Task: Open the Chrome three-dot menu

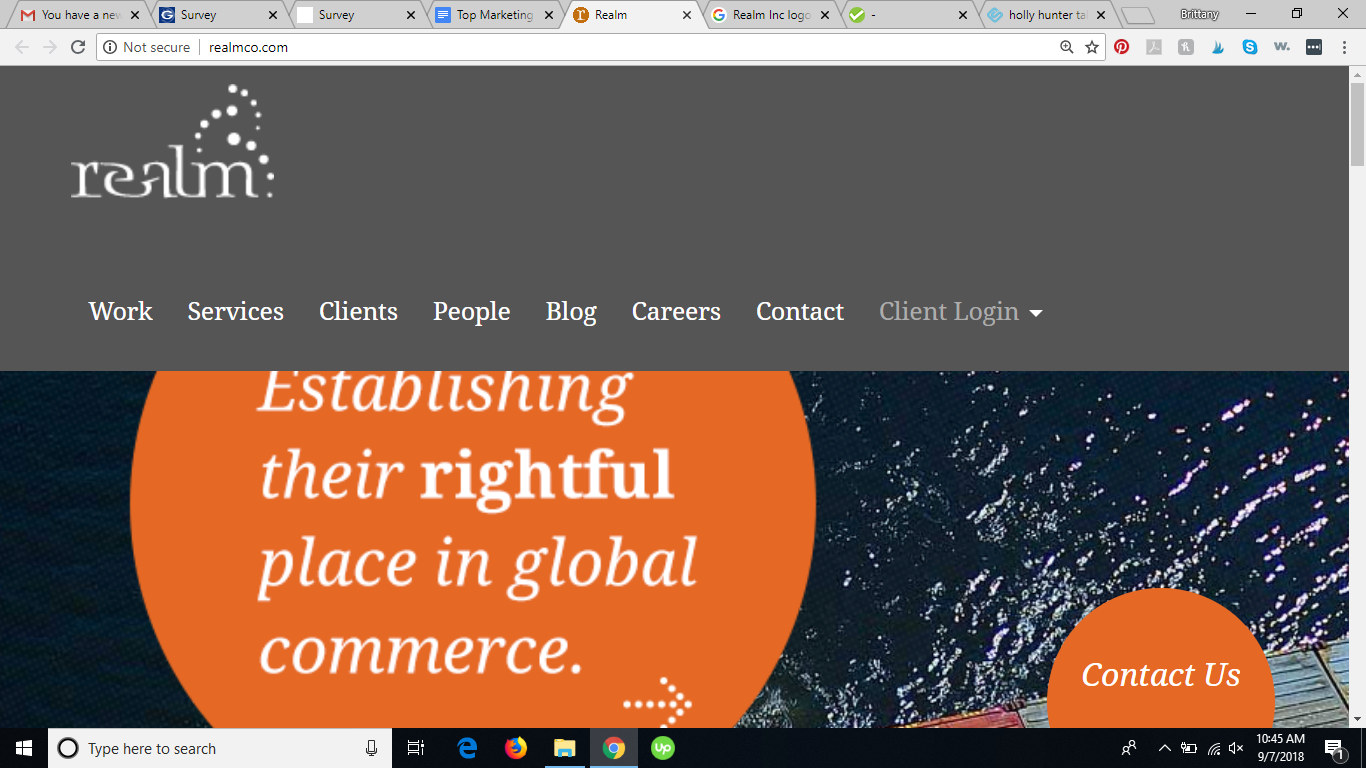Action: (x=1343, y=47)
